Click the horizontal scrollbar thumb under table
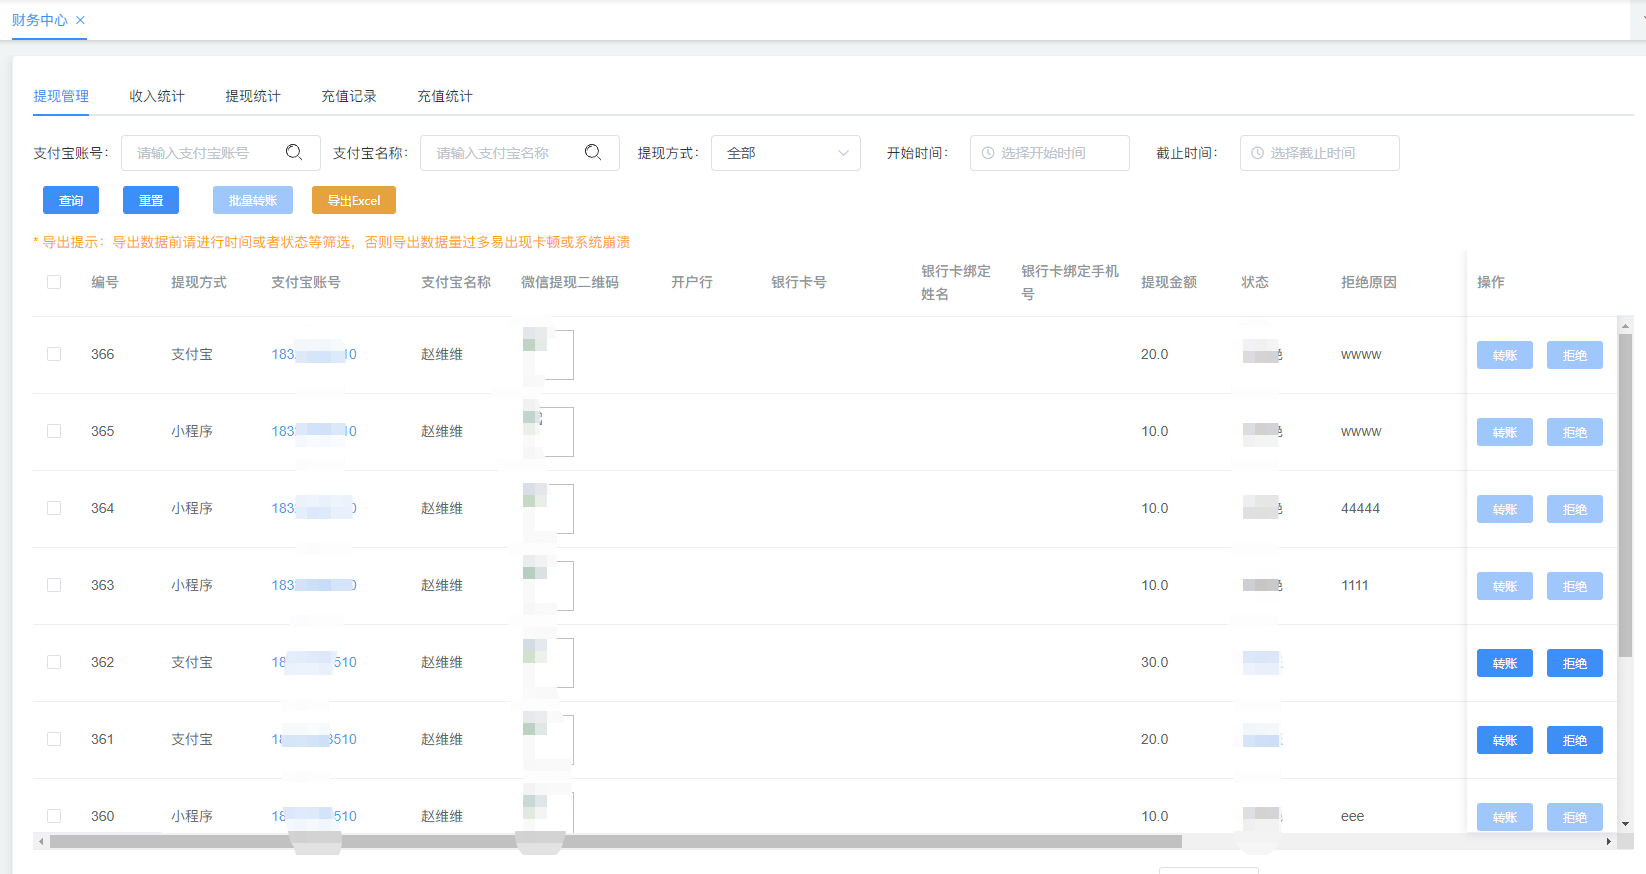This screenshot has height=874, width=1646. click(616, 841)
